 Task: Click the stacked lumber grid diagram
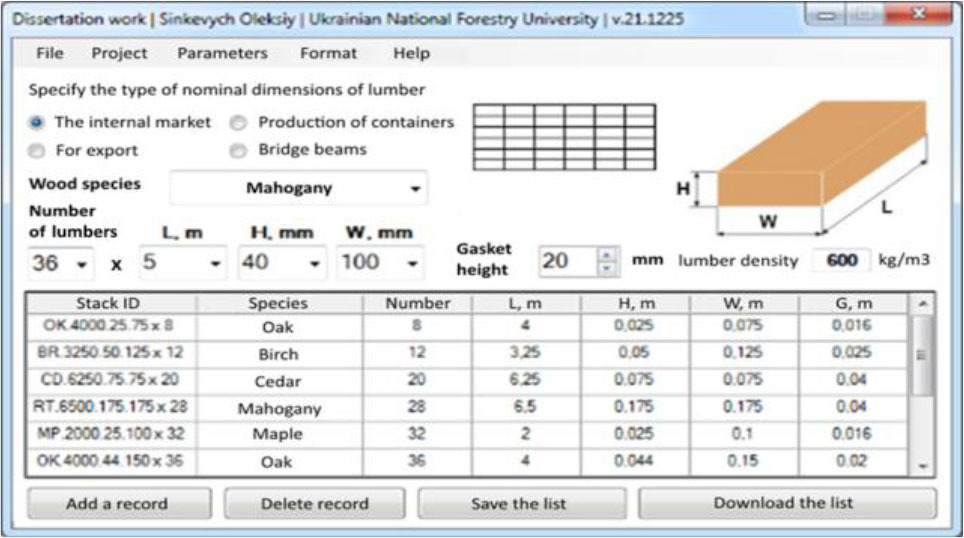point(564,137)
